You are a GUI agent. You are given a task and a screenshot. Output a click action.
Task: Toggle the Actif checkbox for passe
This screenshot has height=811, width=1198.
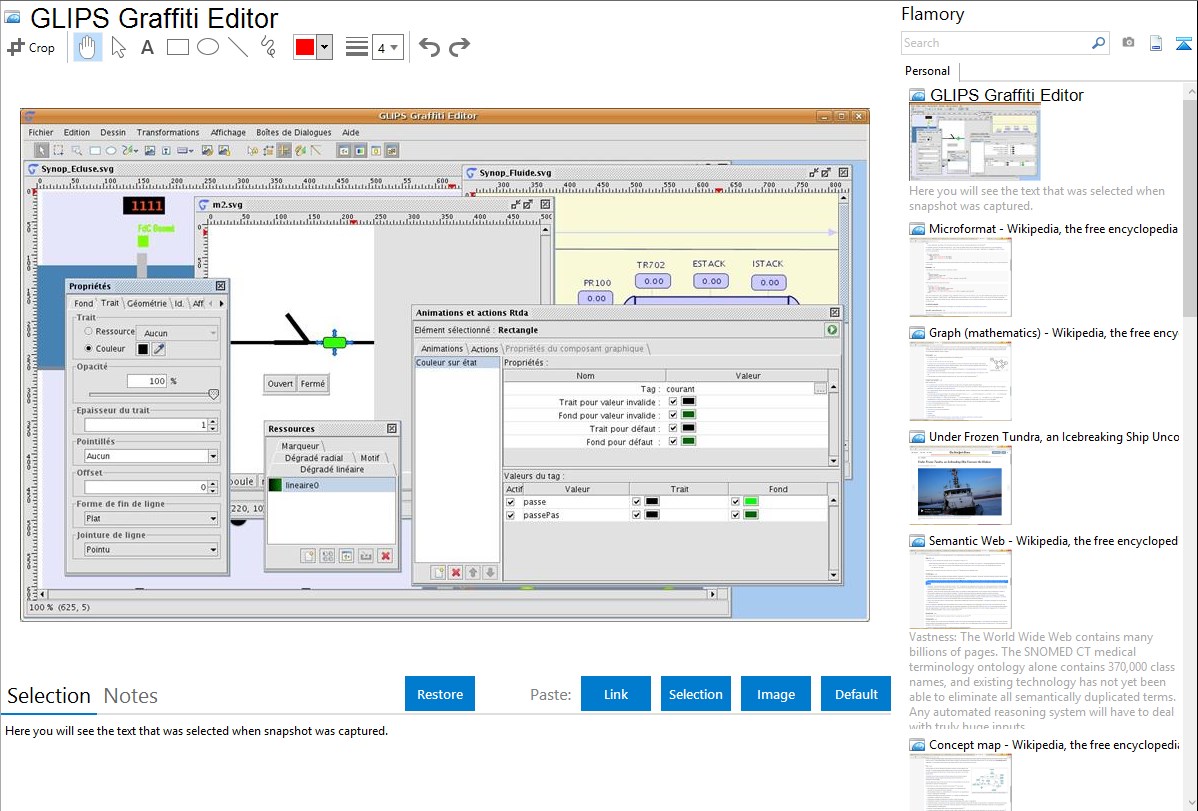(510, 502)
